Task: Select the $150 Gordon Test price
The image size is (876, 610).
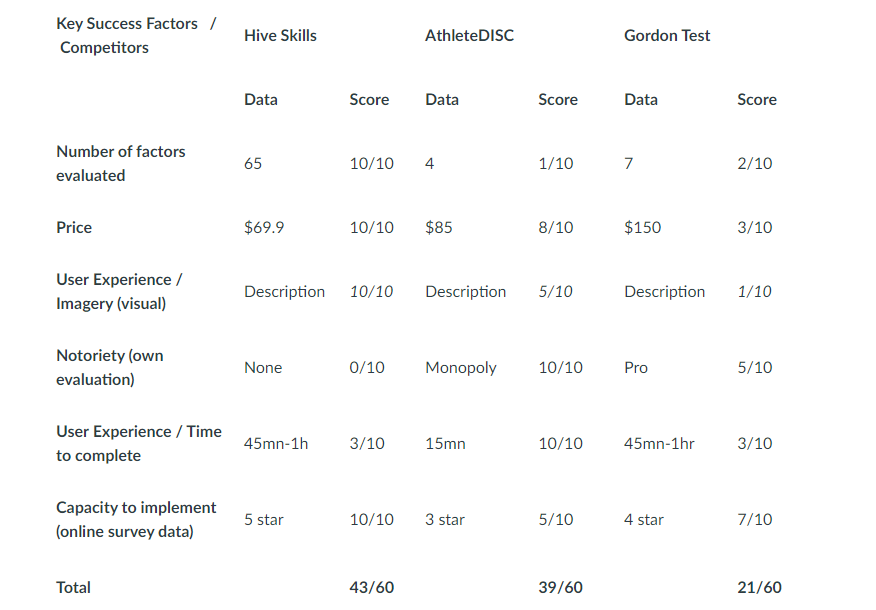Action: coord(642,228)
